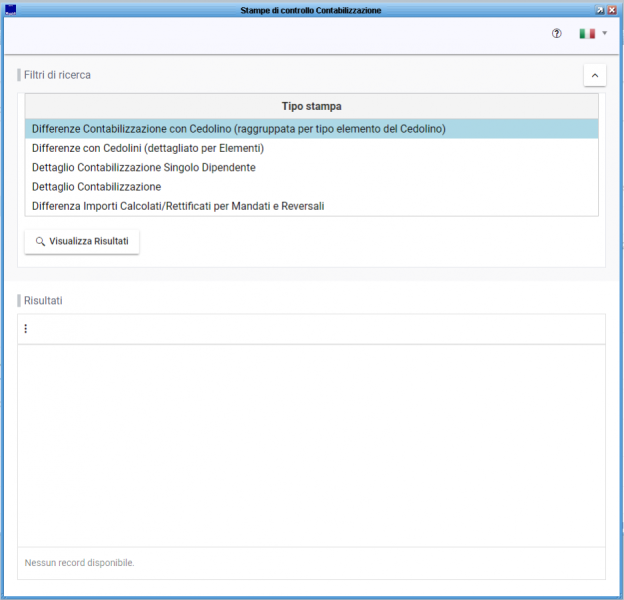The width and height of the screenshot is (624, 600).
Task: Click the Visualizza Risultati button
Action: 82,241
